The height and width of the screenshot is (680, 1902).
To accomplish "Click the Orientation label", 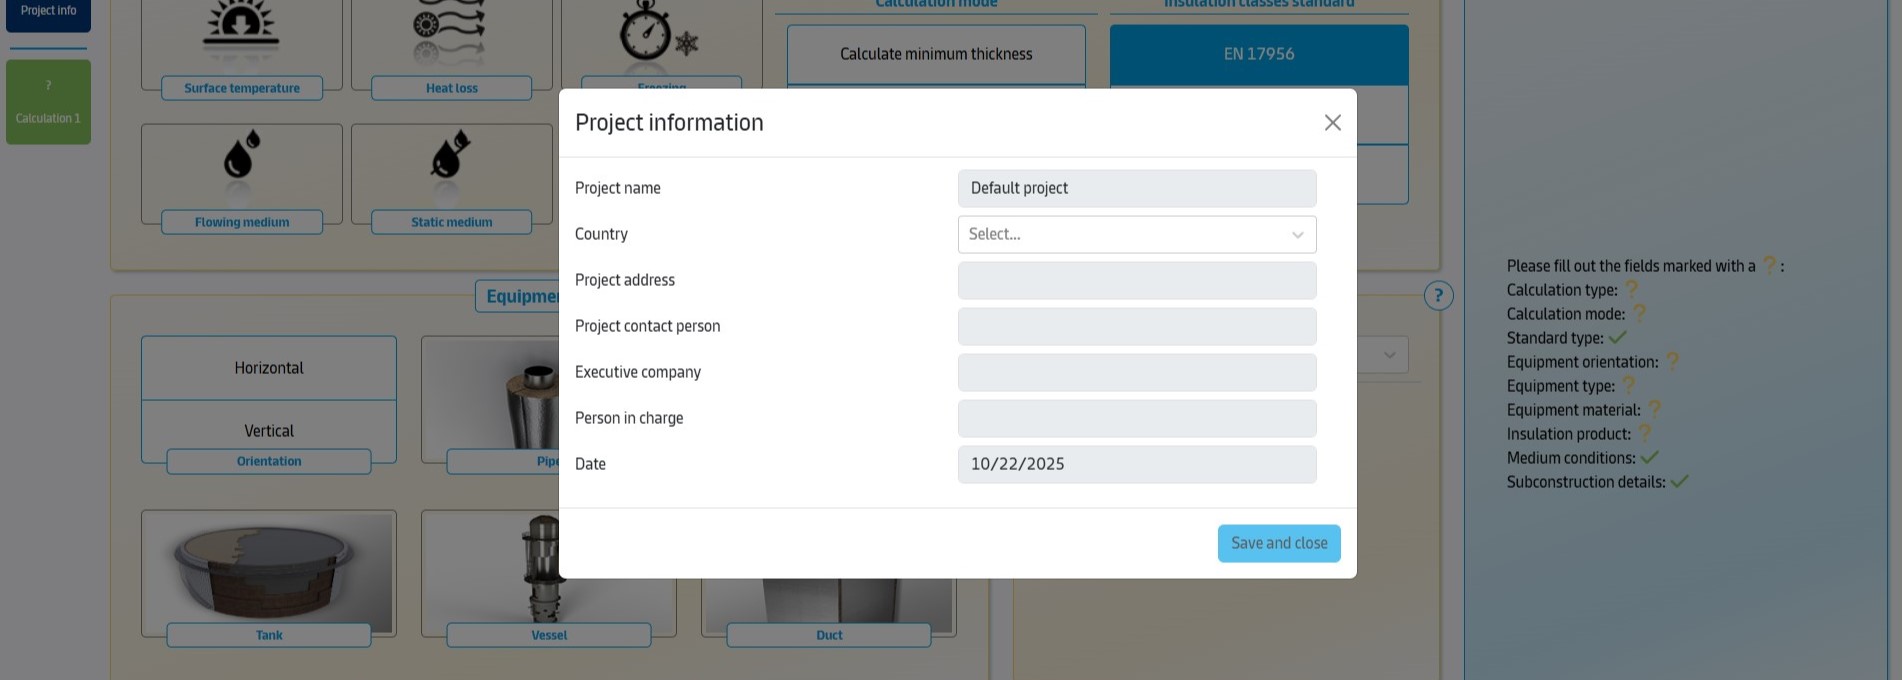I will [x=269, y=461].
